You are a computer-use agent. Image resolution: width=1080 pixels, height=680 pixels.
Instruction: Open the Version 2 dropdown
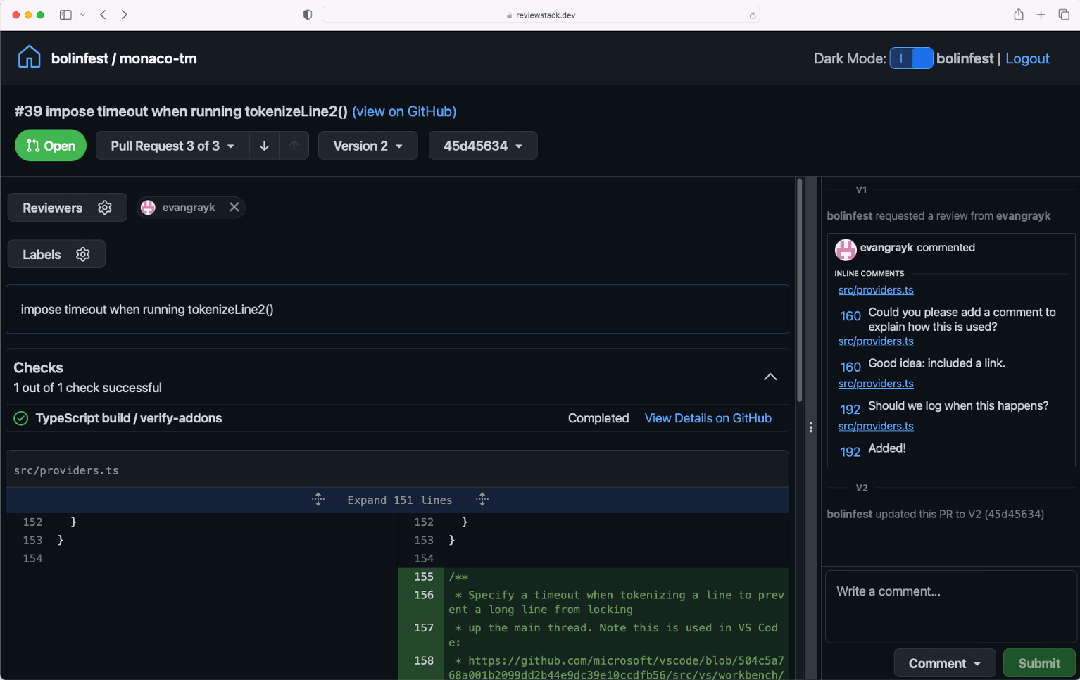pyautogui.click(x=368, y=146)
